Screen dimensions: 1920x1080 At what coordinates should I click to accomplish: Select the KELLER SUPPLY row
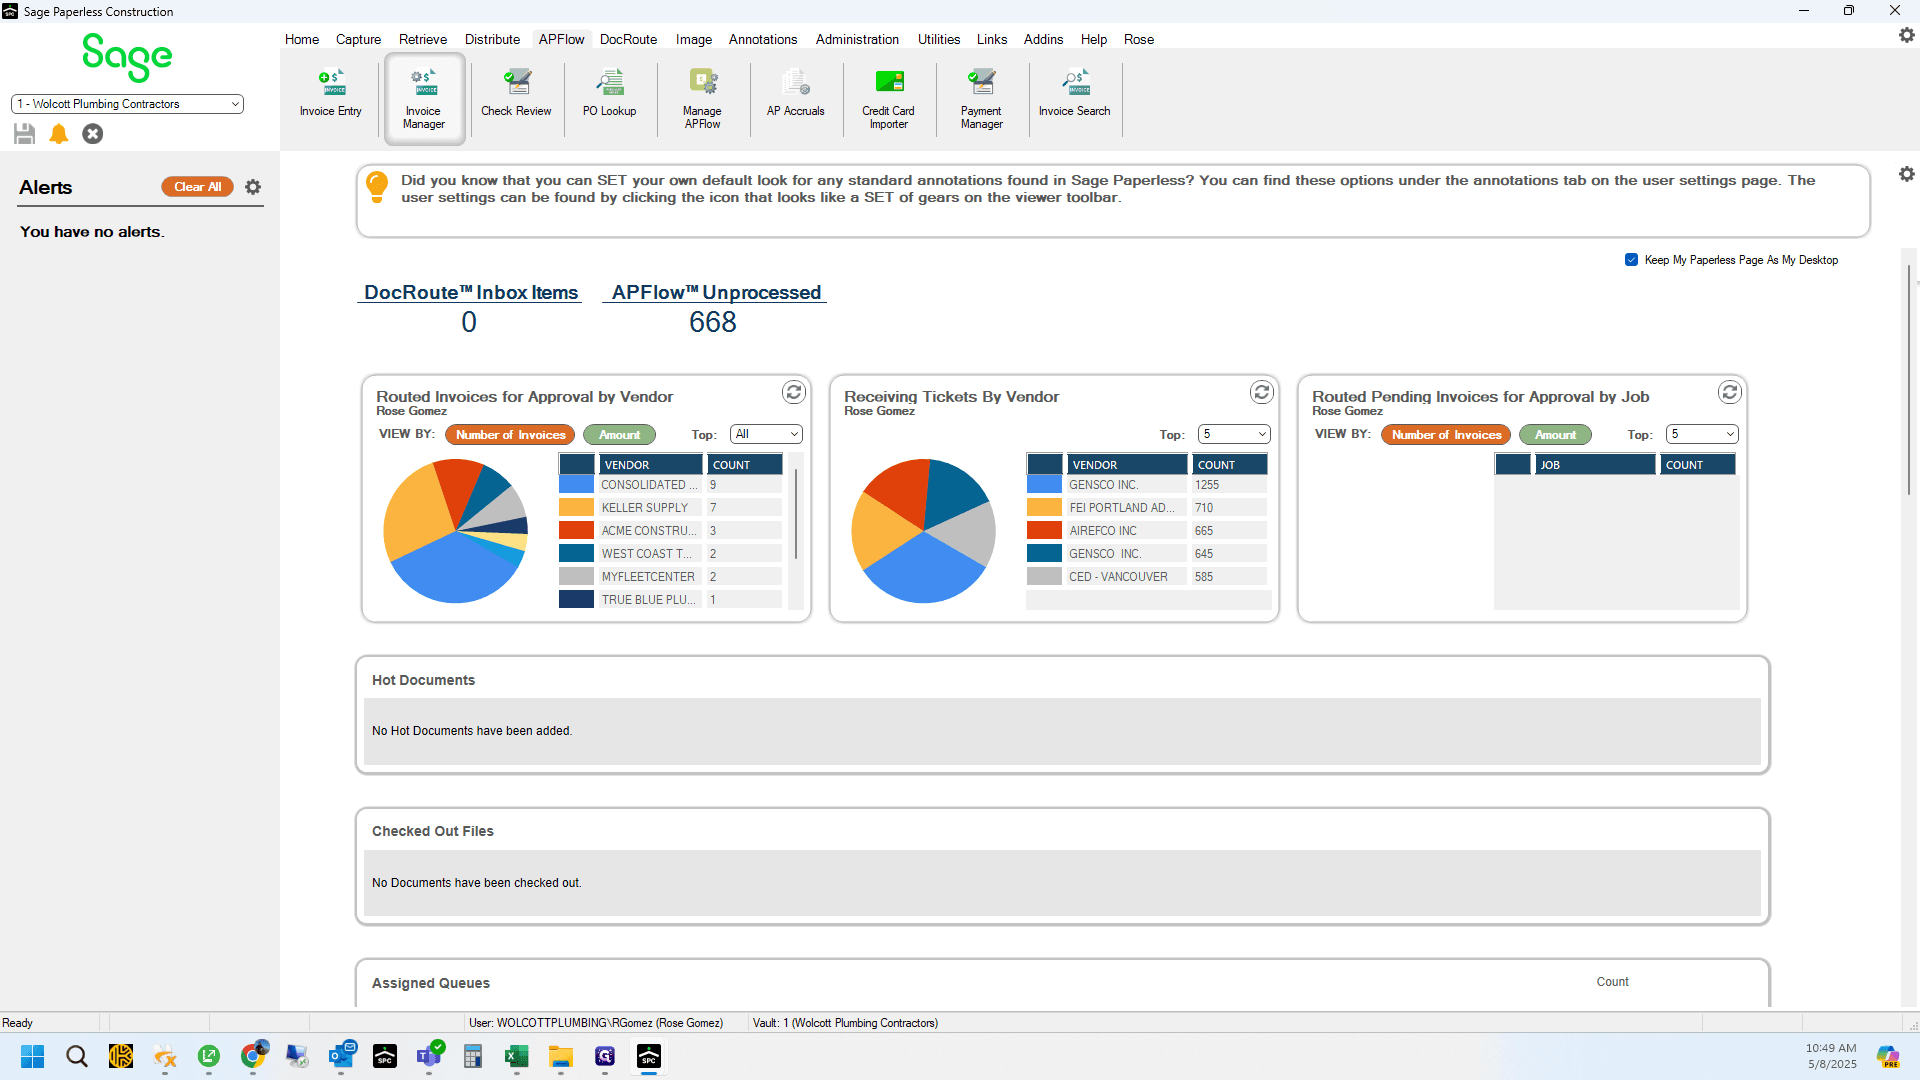(x=670, y=508)
